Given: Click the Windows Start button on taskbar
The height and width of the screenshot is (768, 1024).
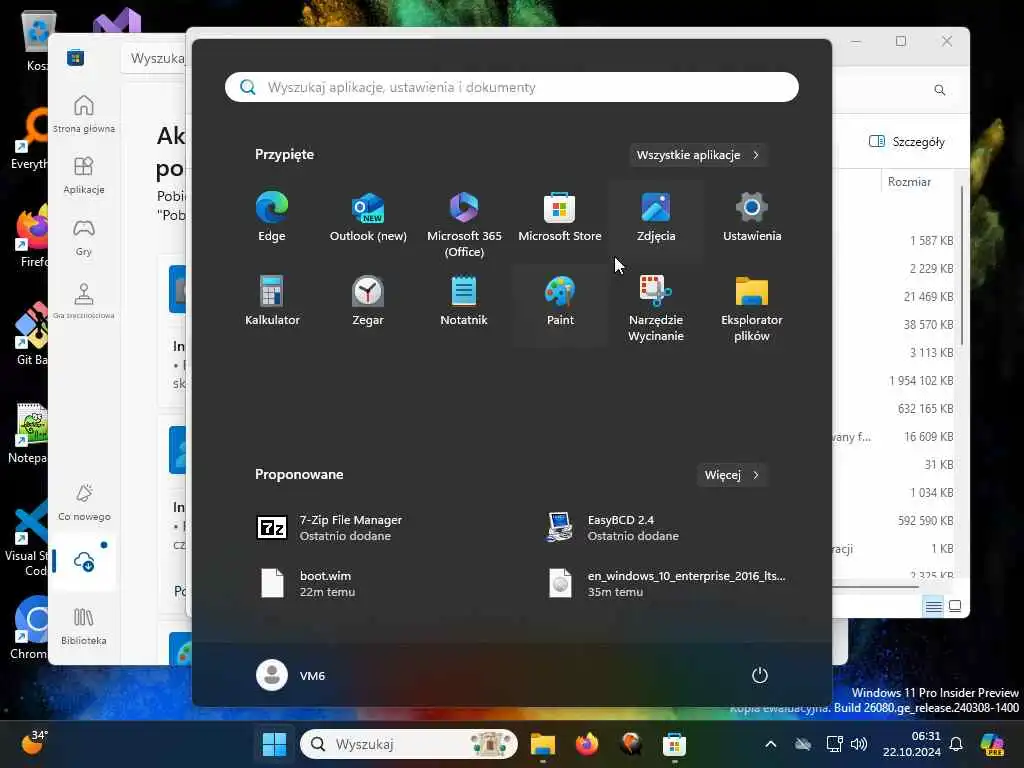Looking at the screenshot, I should coord(274,744).
